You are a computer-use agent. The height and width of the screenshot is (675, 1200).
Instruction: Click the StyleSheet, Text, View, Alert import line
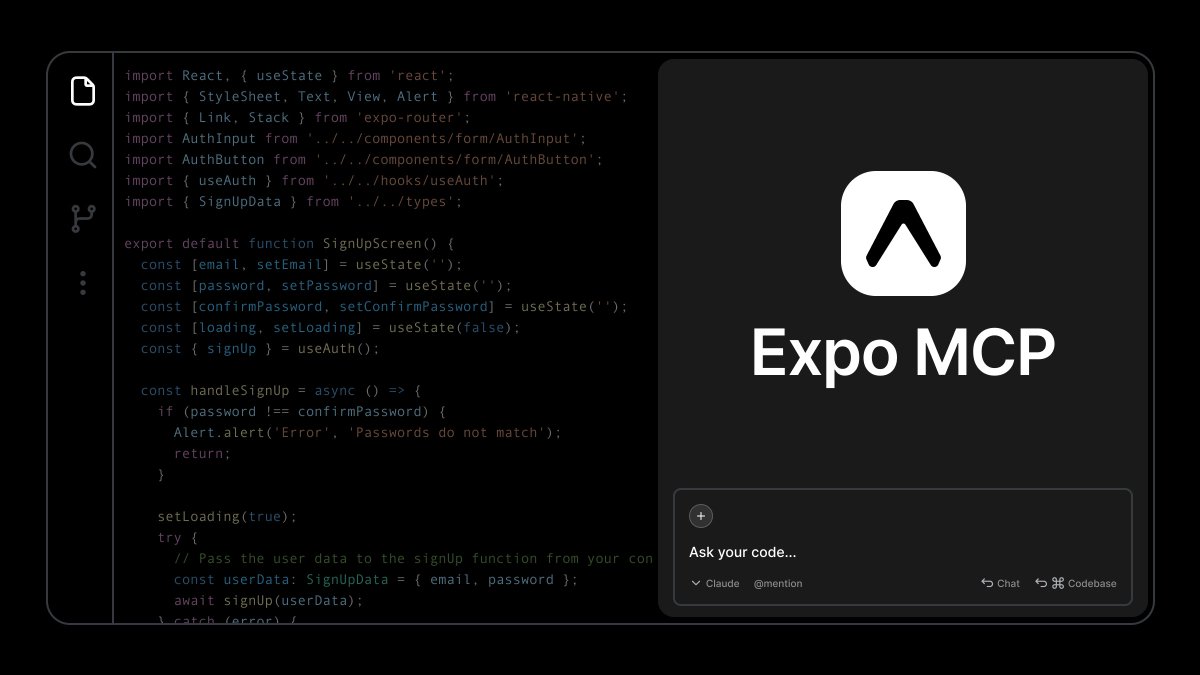pos(377,97)
